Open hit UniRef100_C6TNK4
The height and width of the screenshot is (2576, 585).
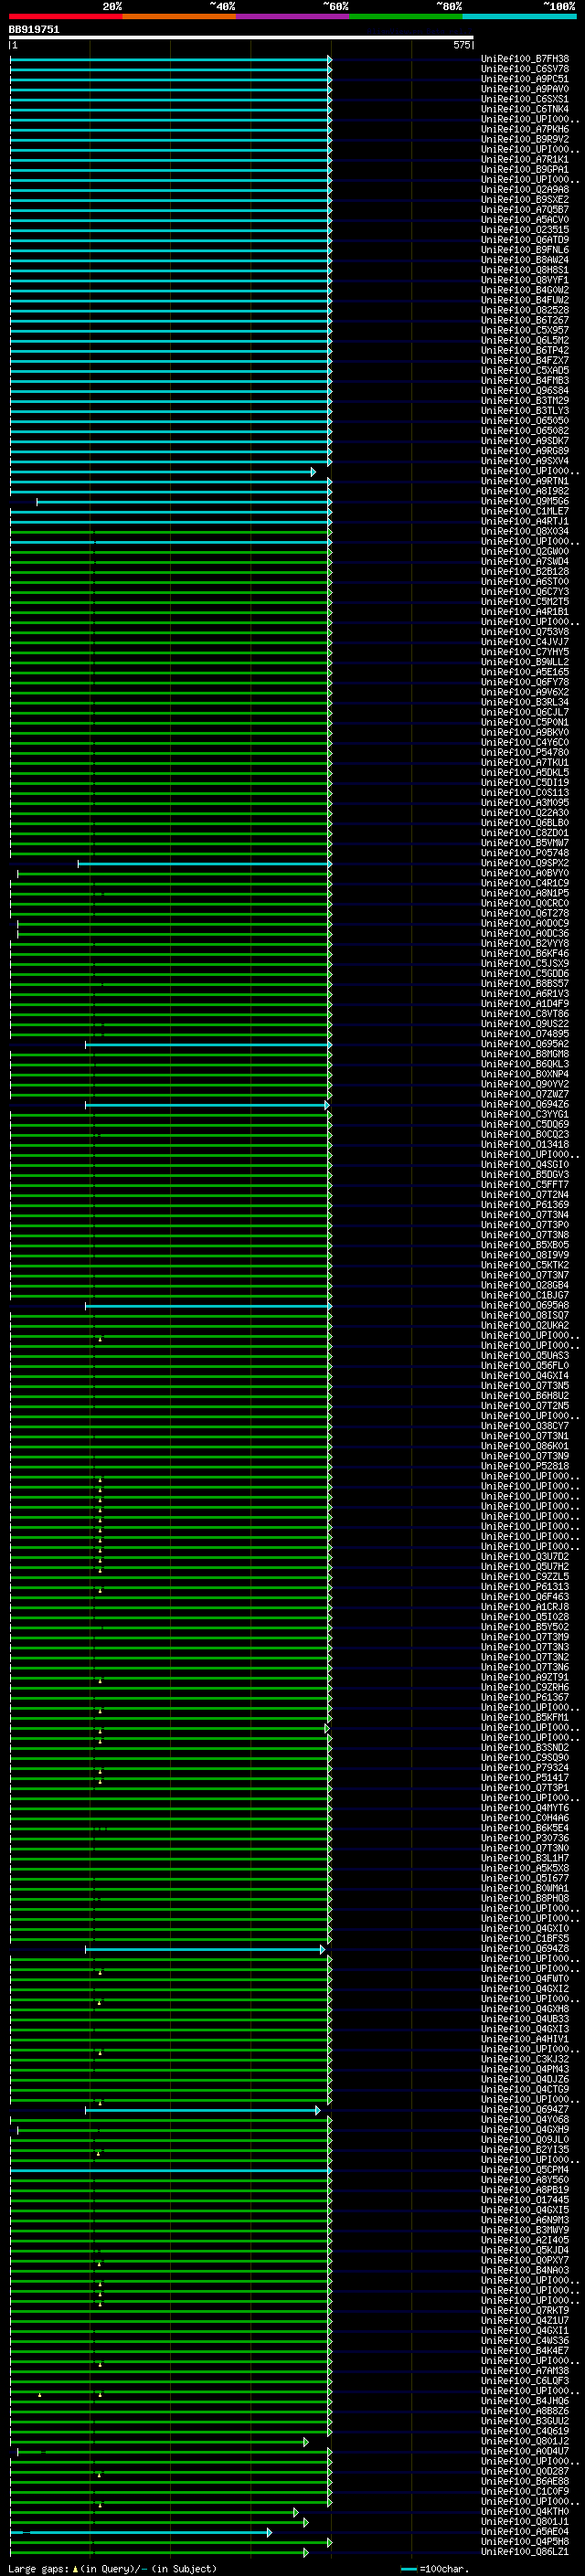pos(525,109)
